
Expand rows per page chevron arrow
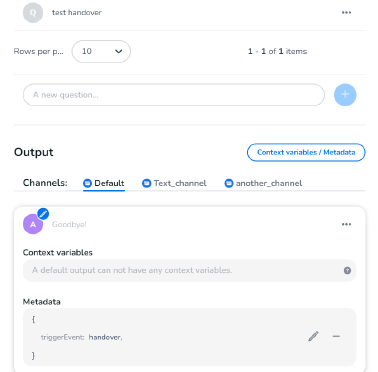point(118,51)
